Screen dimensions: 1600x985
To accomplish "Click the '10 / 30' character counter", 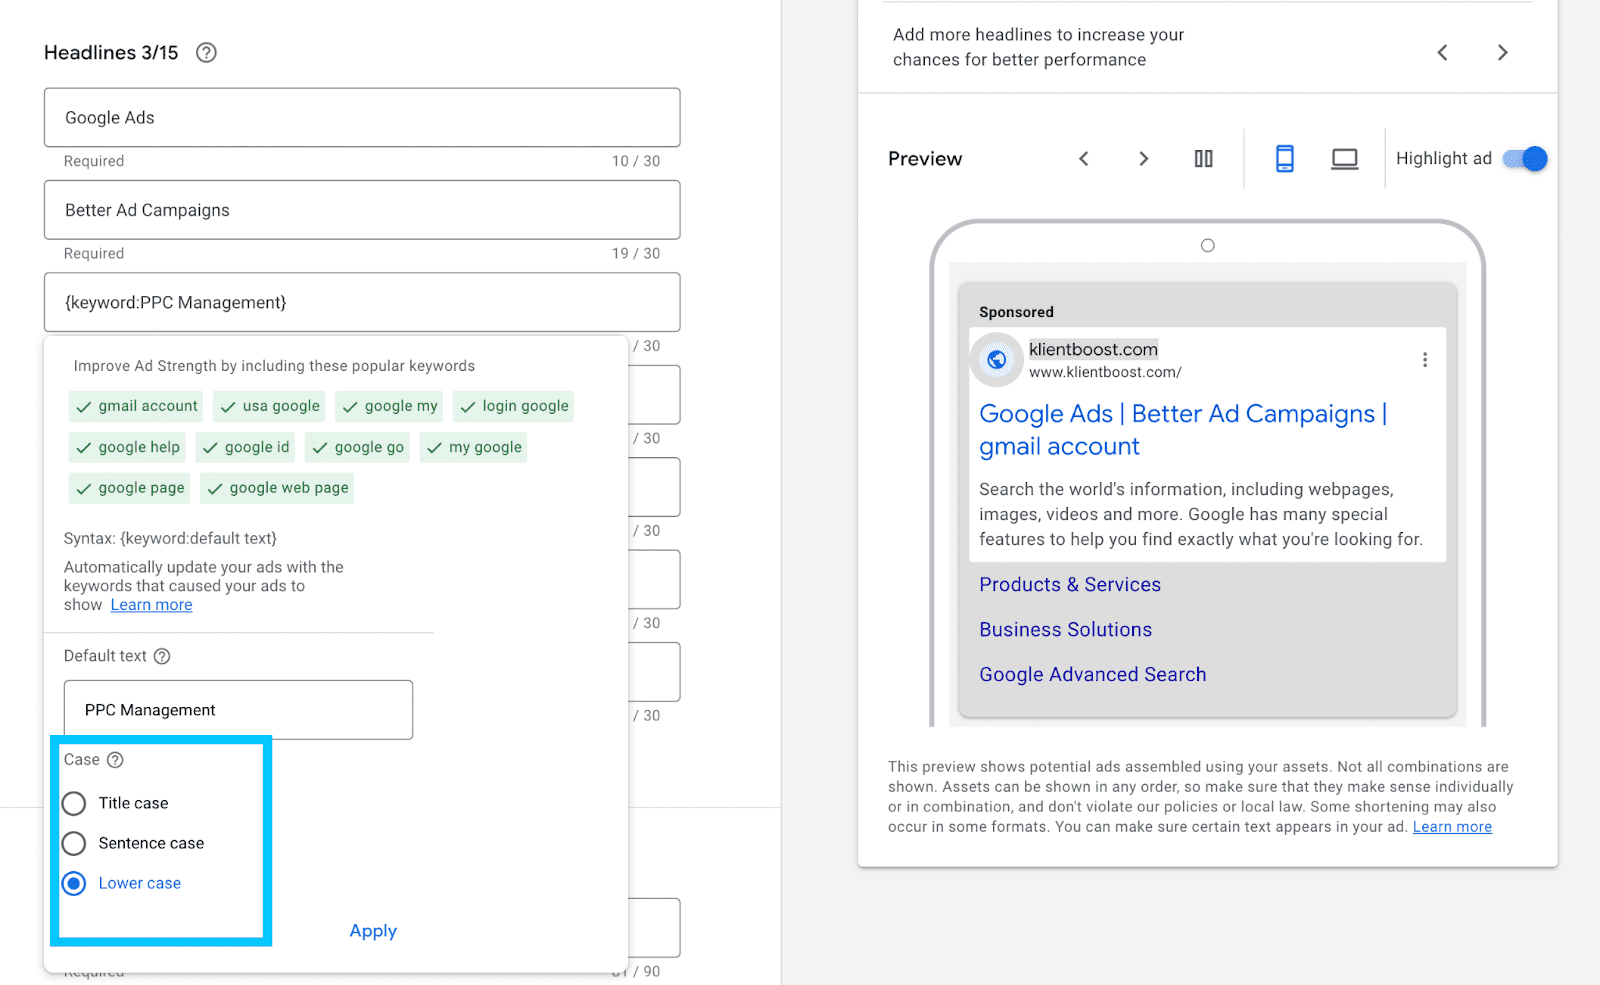I will [x=636, y=161].
